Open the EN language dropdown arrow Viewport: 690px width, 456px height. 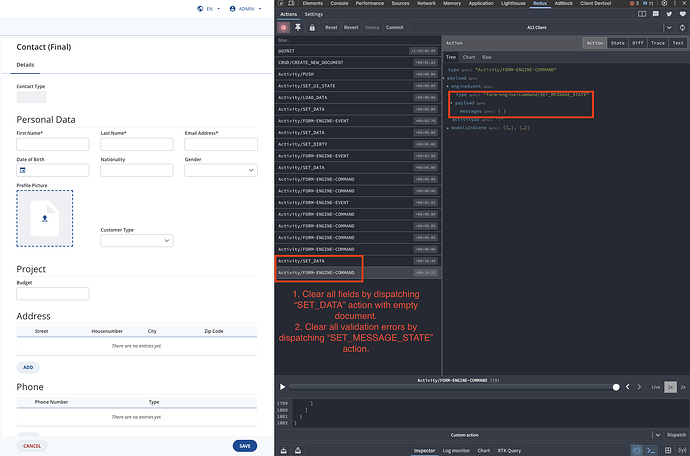coord(219,9)
